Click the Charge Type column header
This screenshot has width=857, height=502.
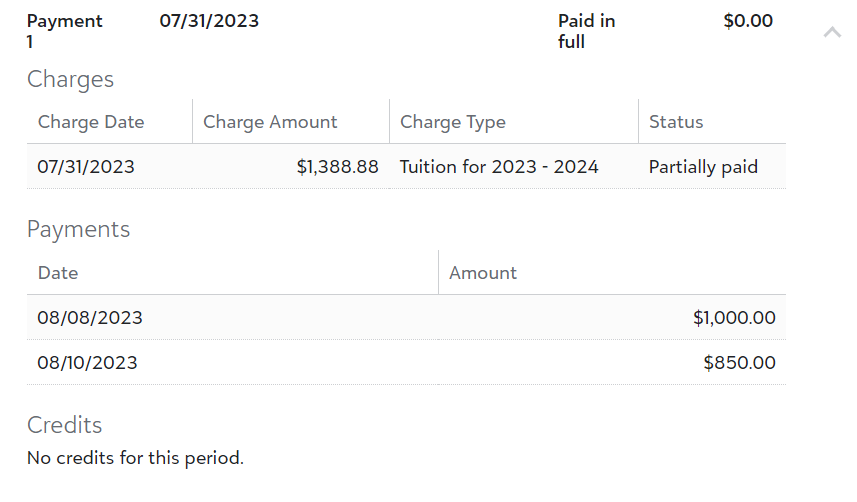pyautogui.click(x=452, y=122)
